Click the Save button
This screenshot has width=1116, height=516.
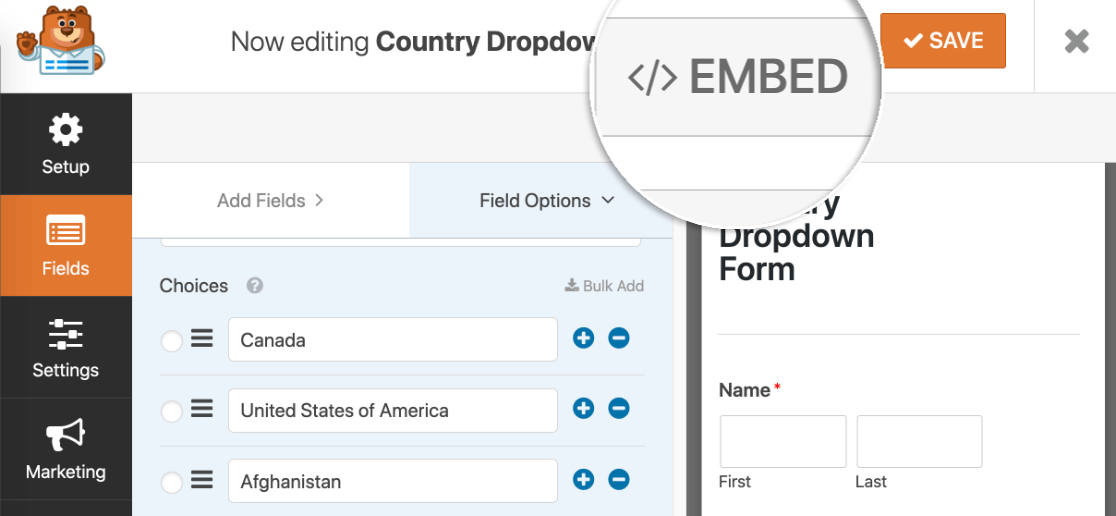942,41
